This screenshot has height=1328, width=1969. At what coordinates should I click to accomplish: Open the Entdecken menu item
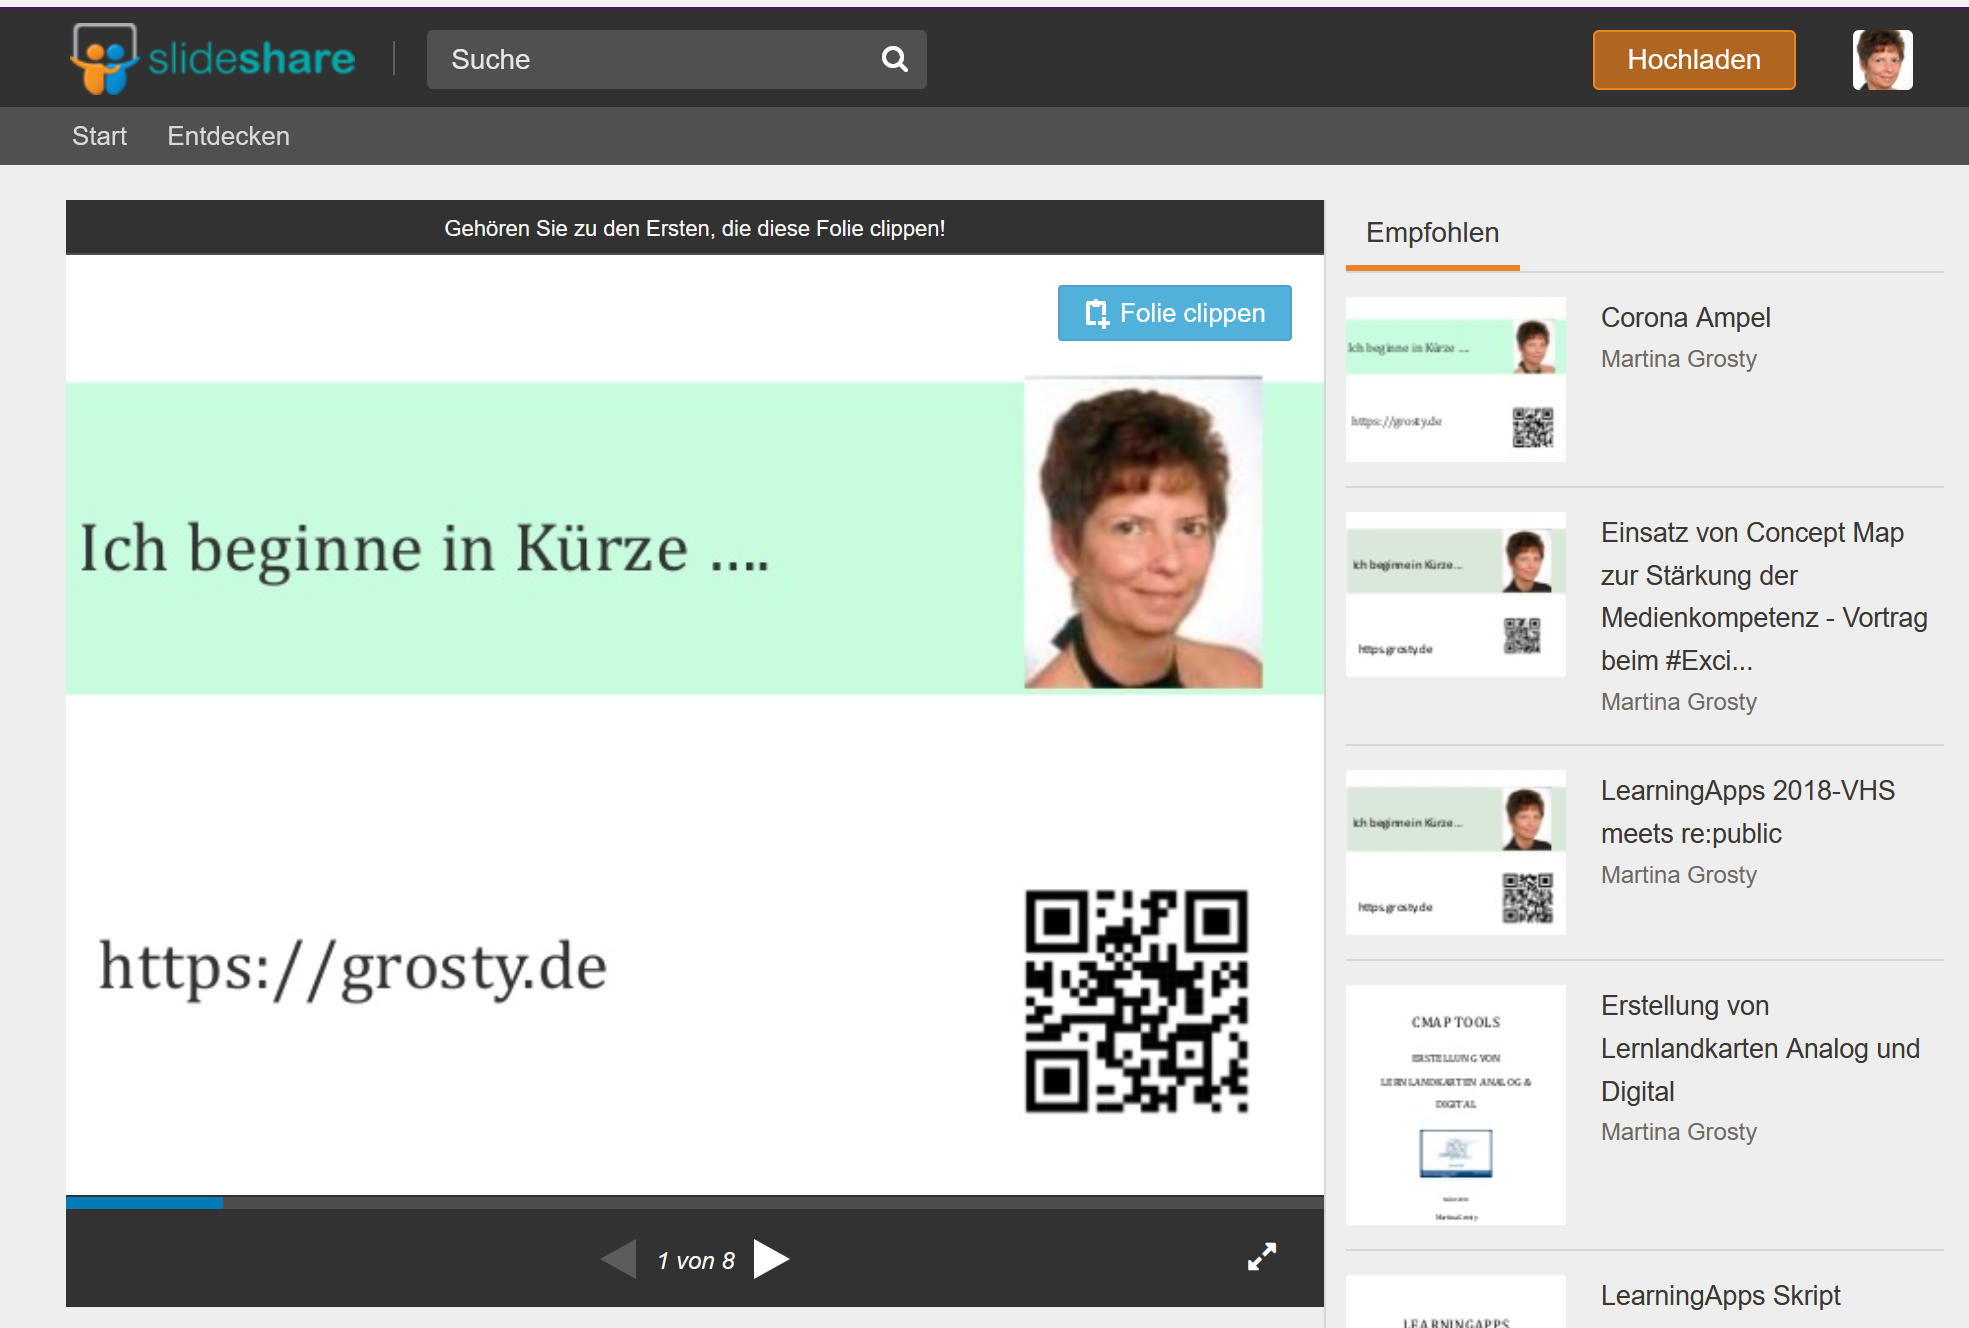coord(228,136)
